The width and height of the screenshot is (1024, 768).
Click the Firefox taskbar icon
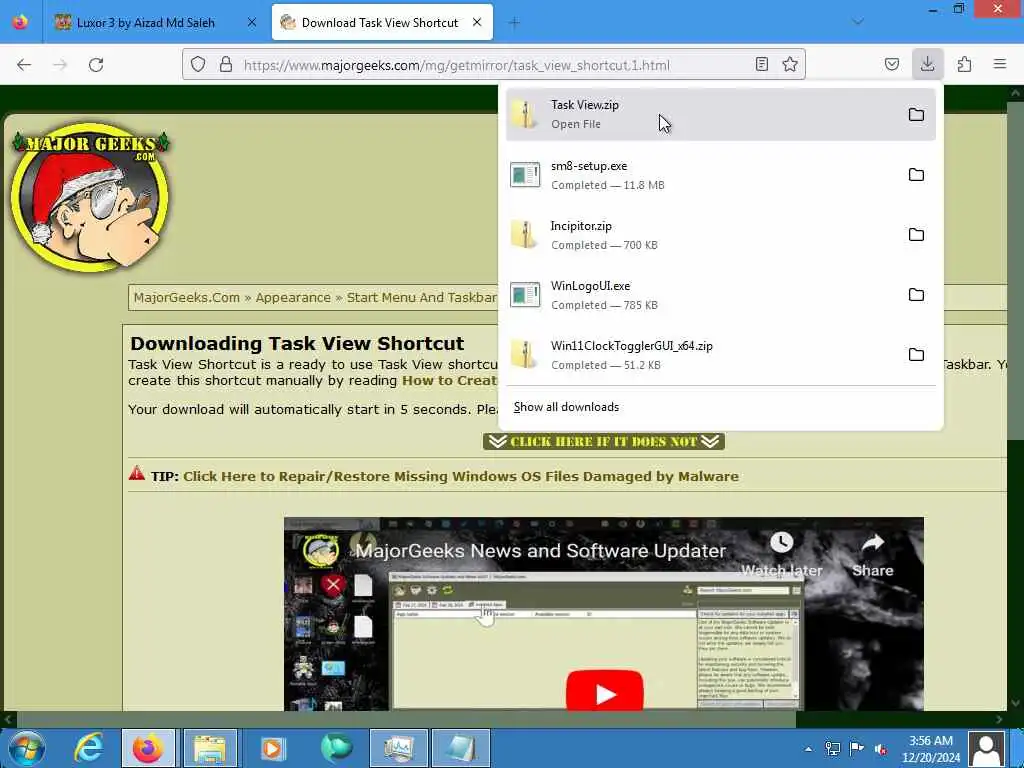[148, 748]
